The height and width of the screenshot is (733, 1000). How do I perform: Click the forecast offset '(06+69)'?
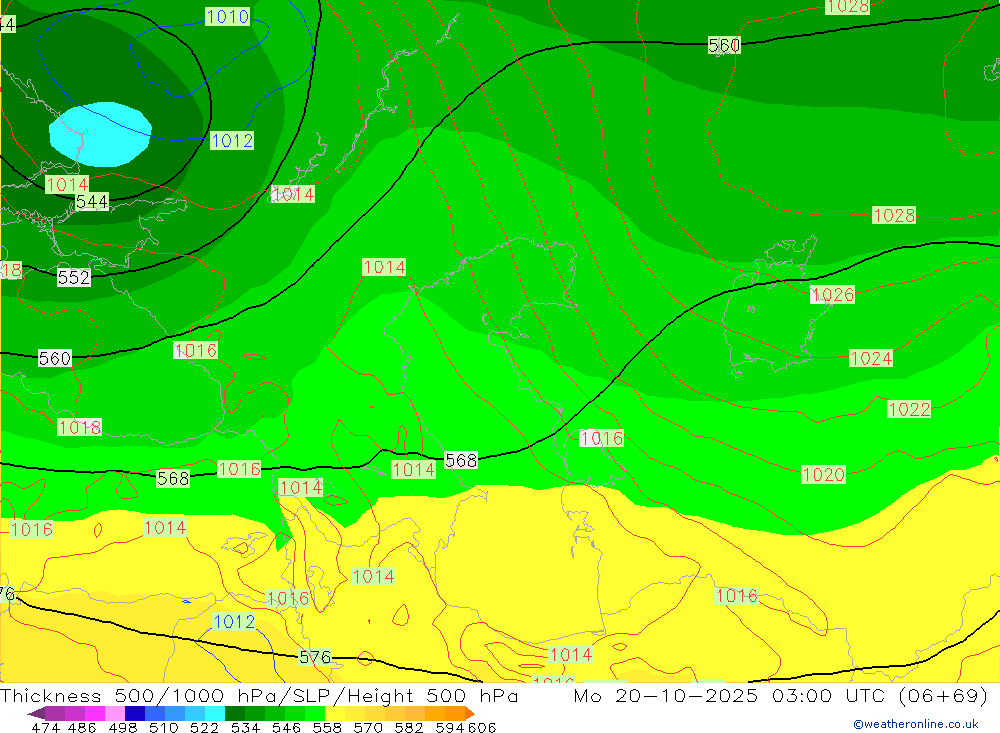[x=943, y=695]
